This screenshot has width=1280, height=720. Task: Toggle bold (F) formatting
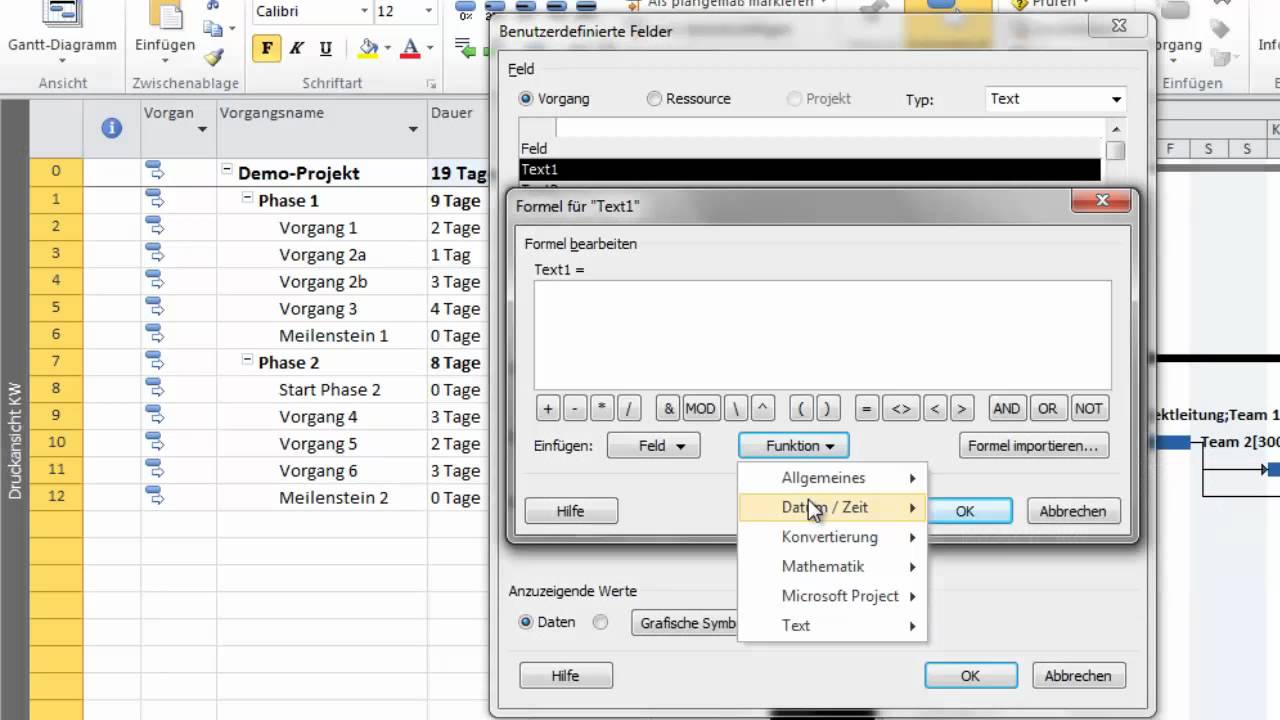(267, 48)
